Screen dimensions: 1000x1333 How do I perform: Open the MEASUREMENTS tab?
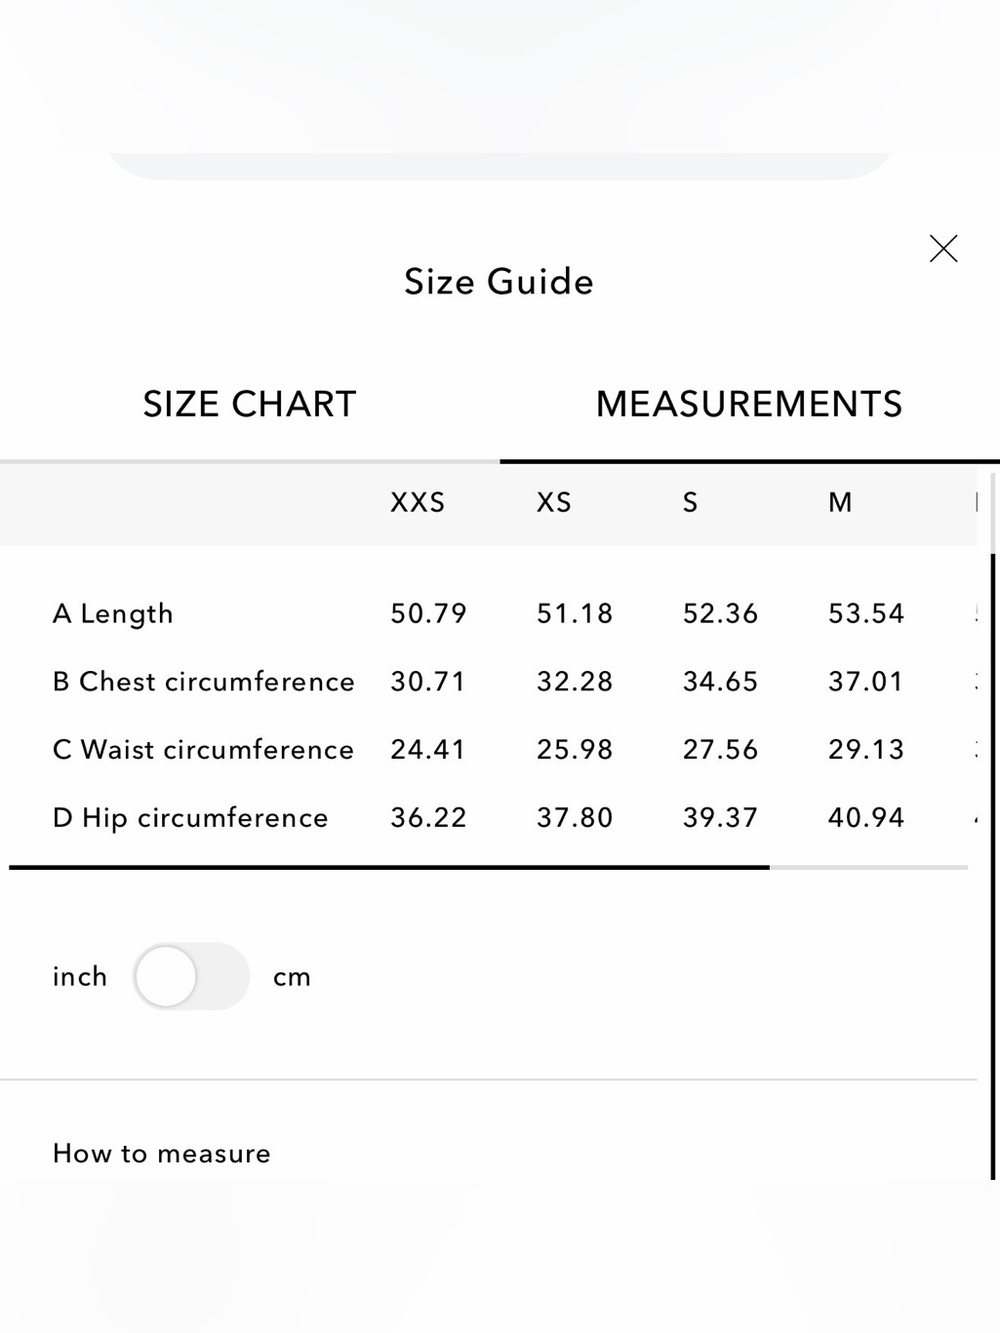749,404
